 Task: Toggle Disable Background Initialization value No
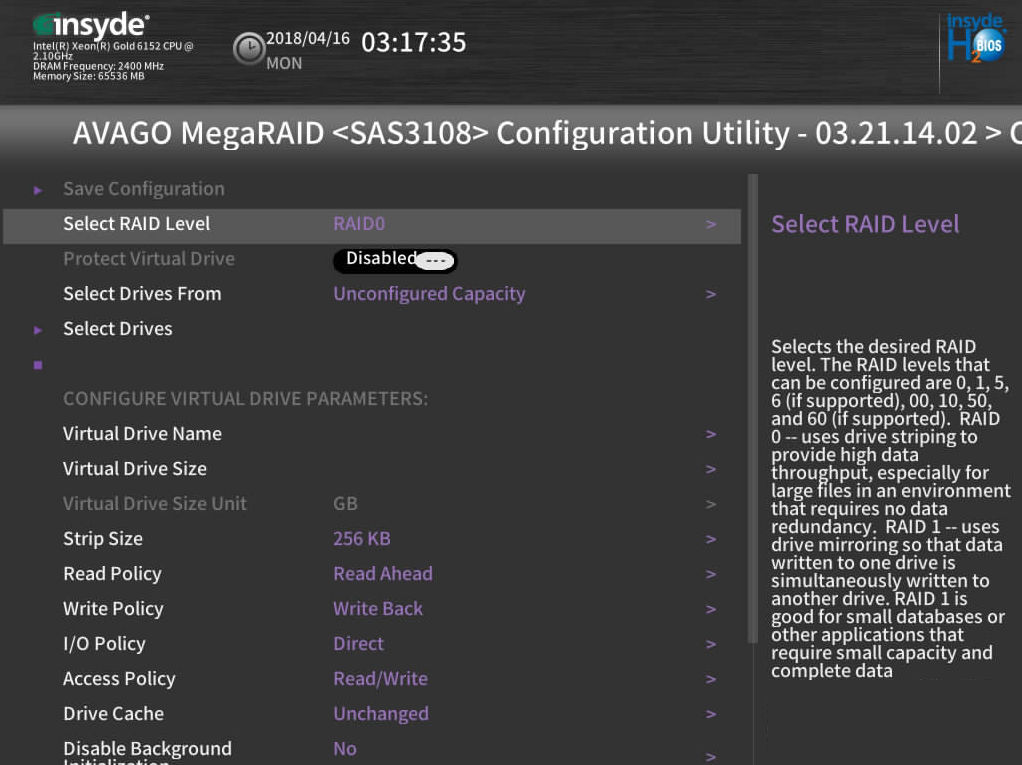point(345,749)
